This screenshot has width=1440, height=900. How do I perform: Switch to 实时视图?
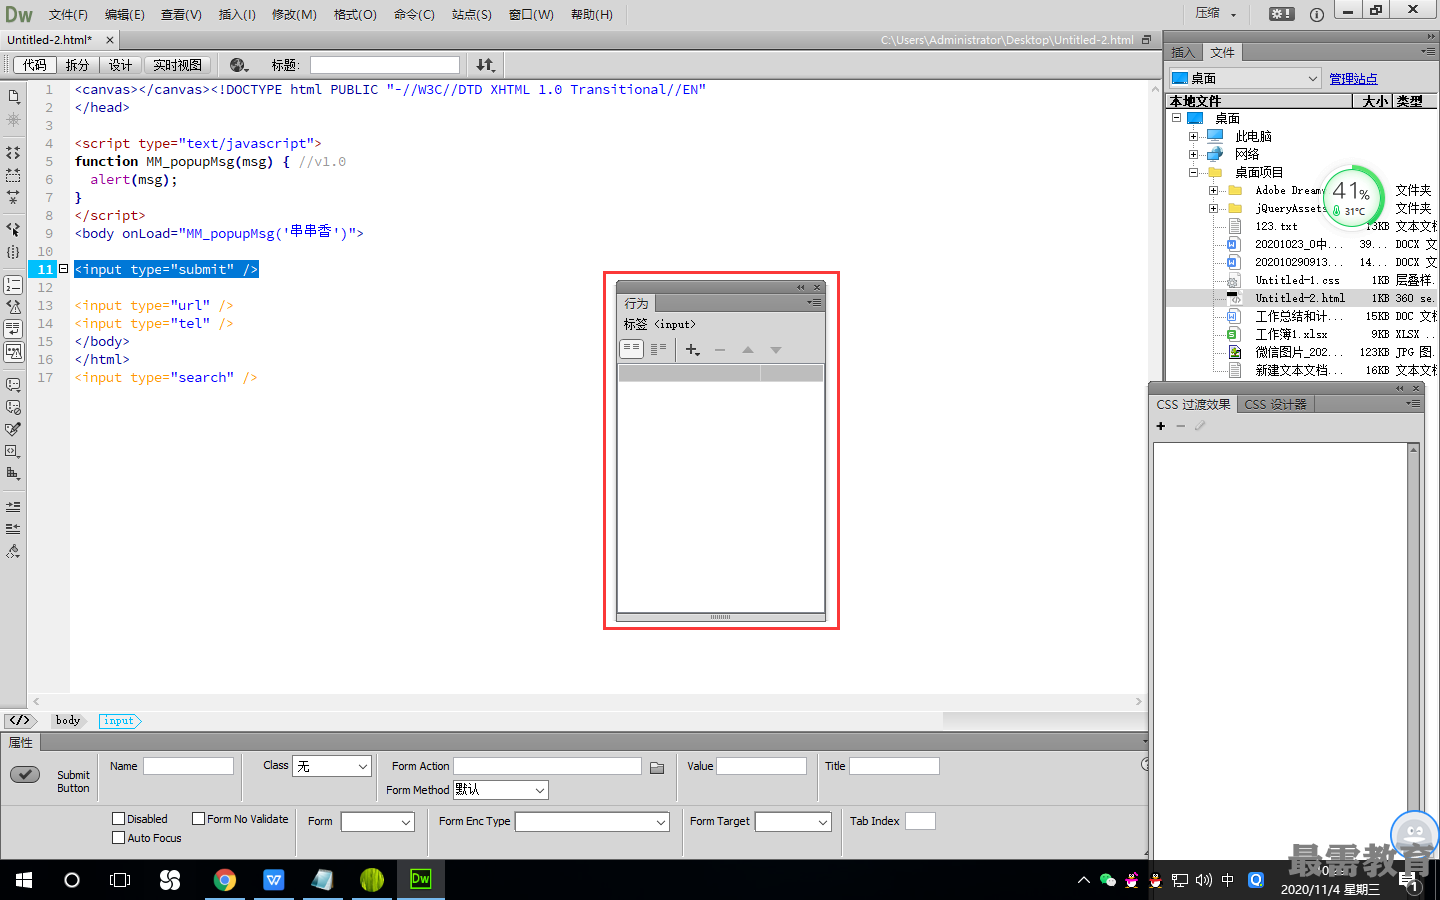point(177,65)
